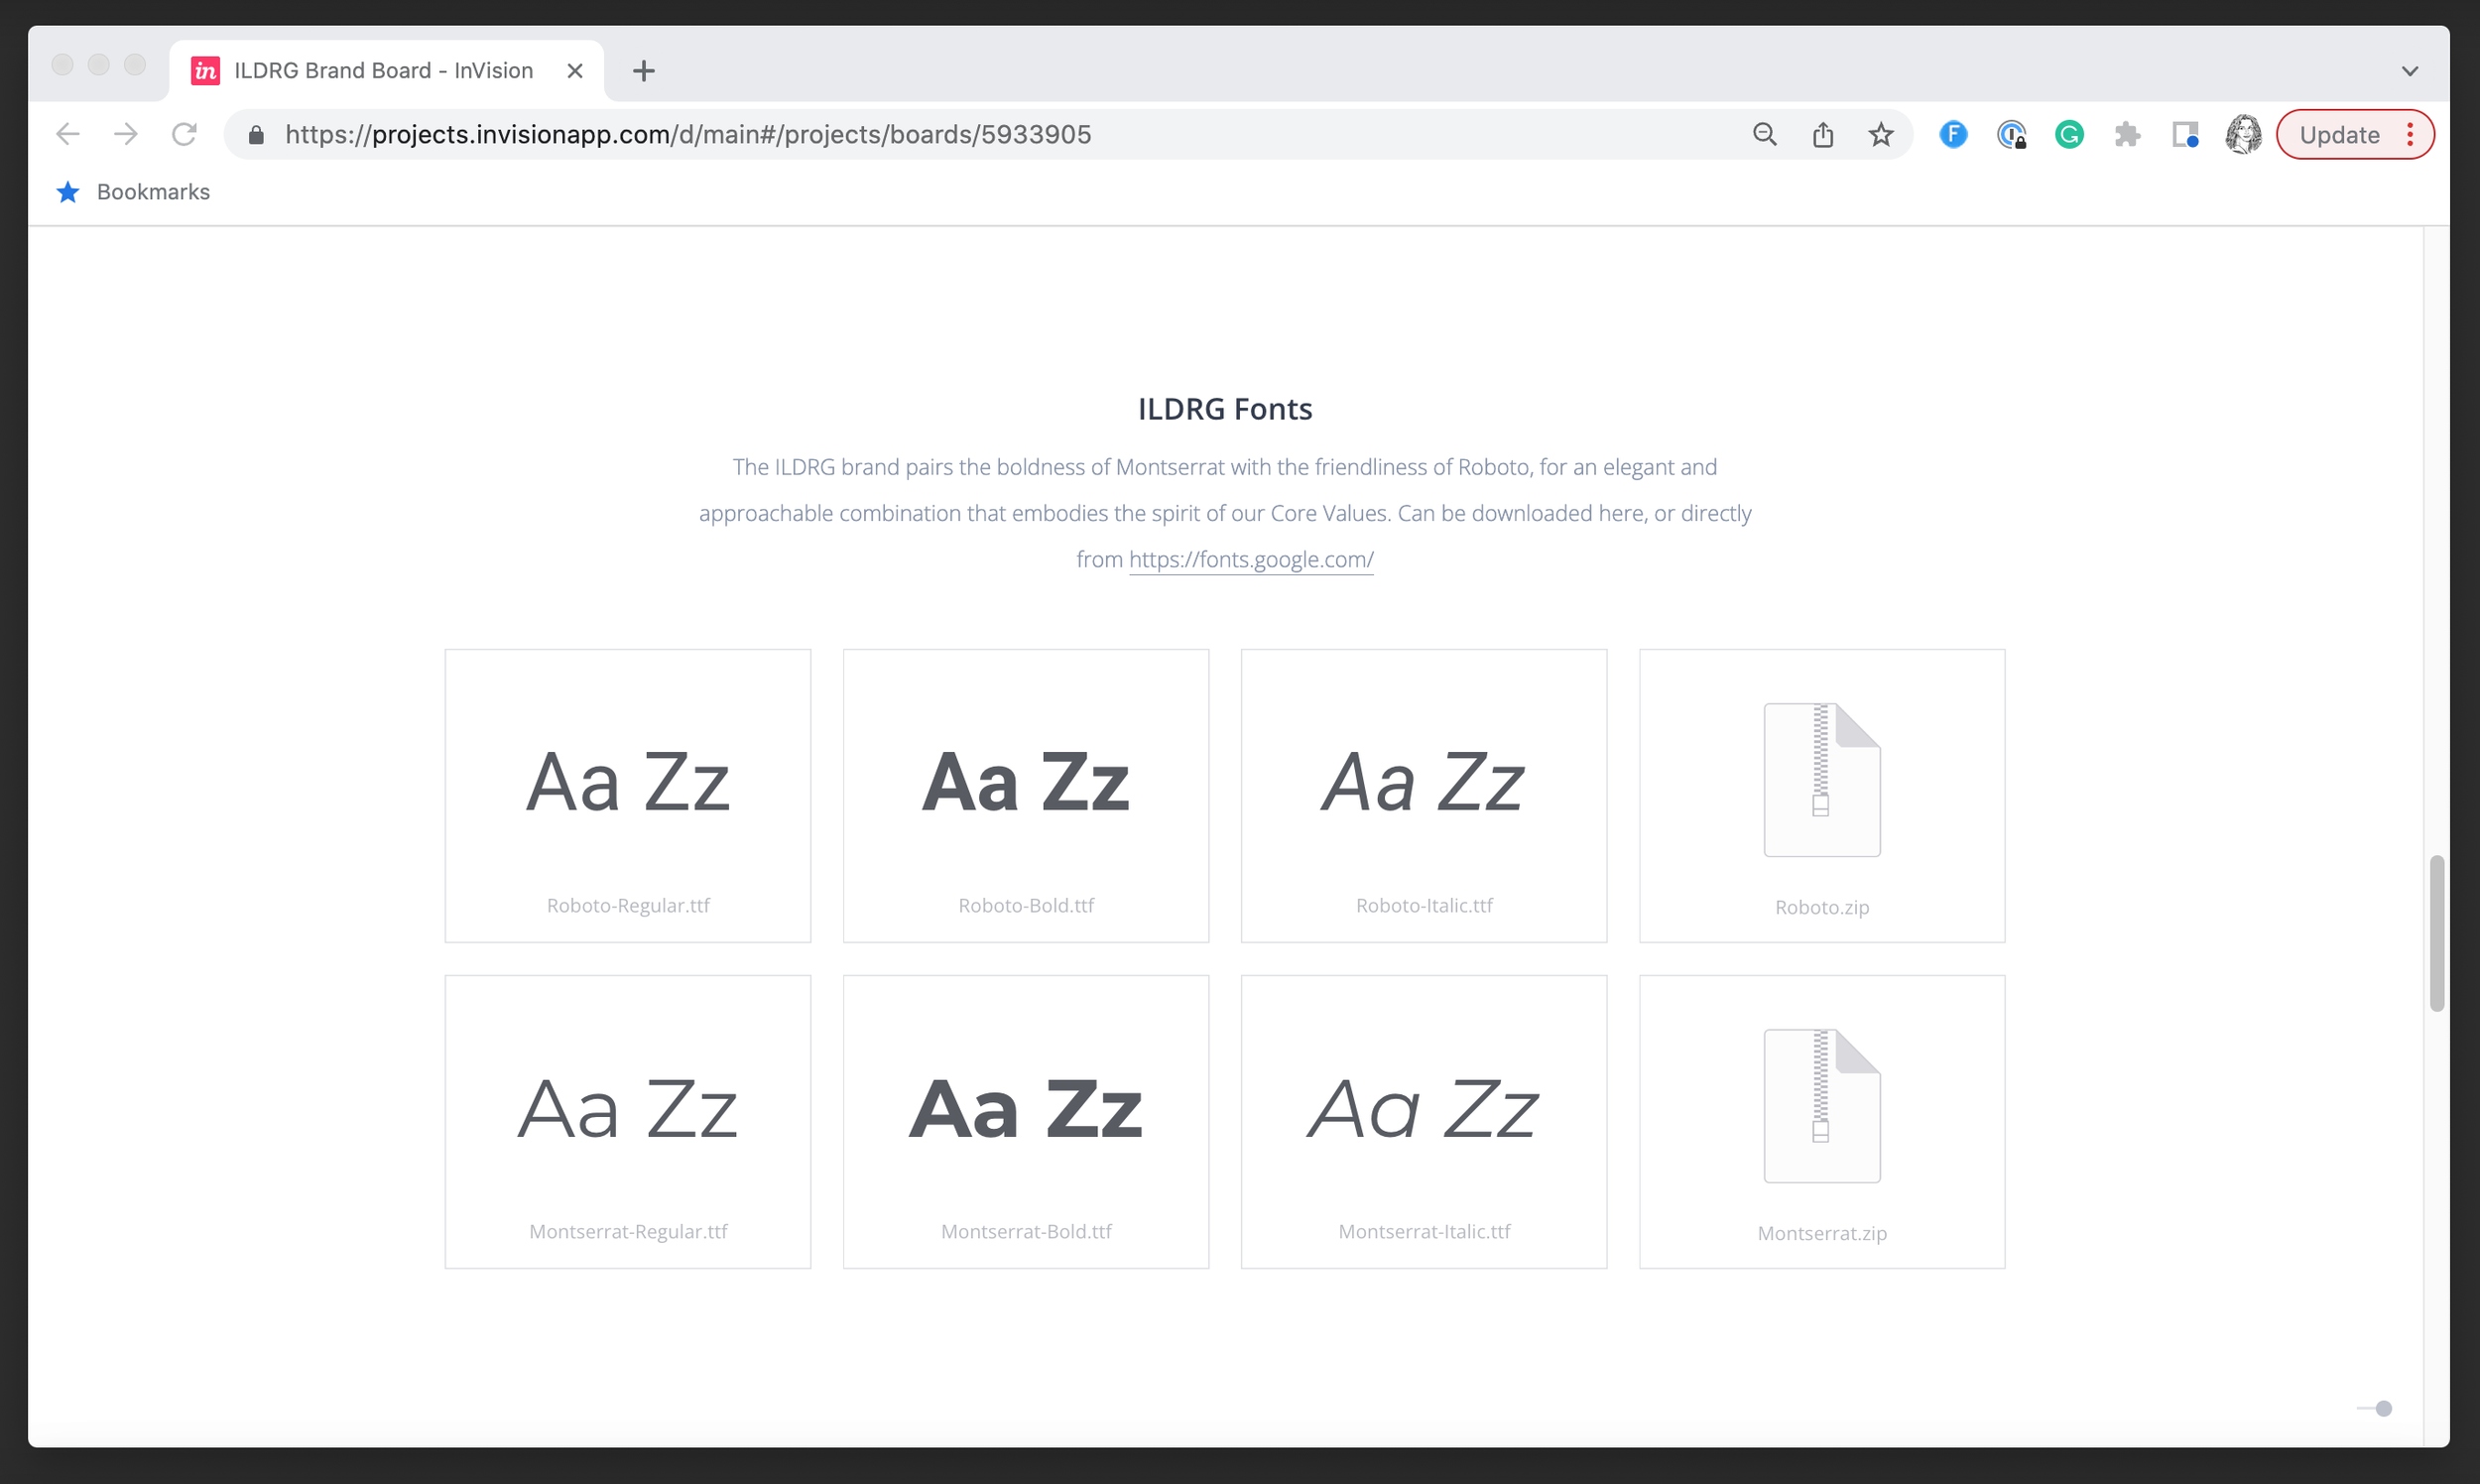Select the ILDRG Brand Board tab

[x=383, y=71]
